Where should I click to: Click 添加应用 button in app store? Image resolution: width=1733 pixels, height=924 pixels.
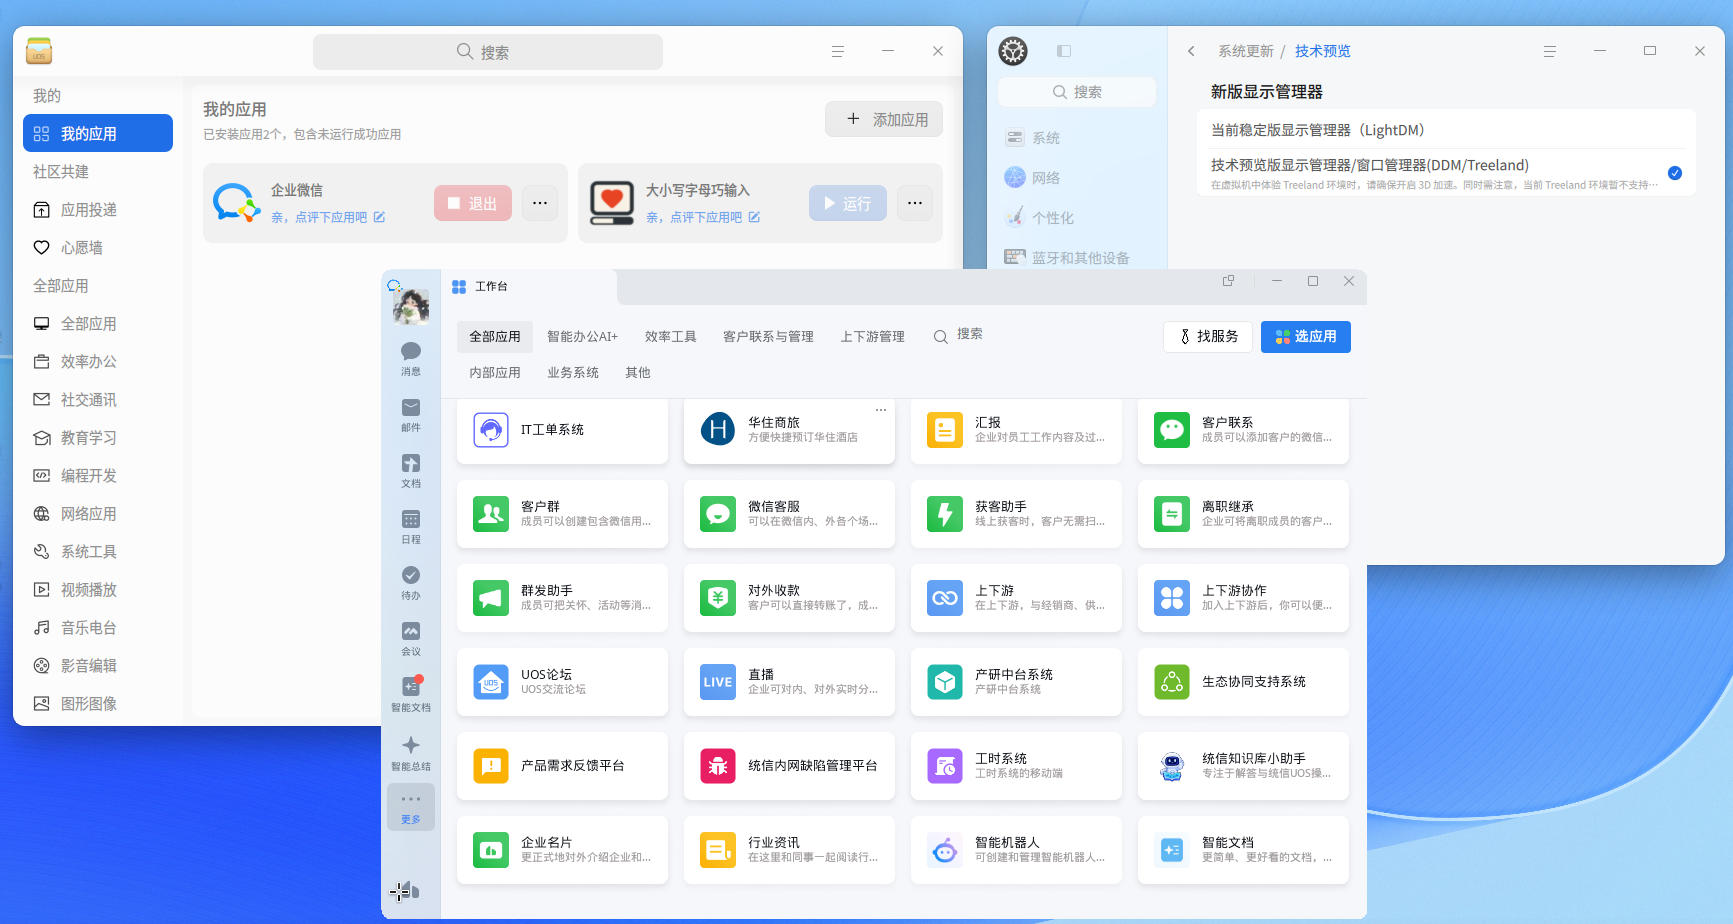click(884, 119)
